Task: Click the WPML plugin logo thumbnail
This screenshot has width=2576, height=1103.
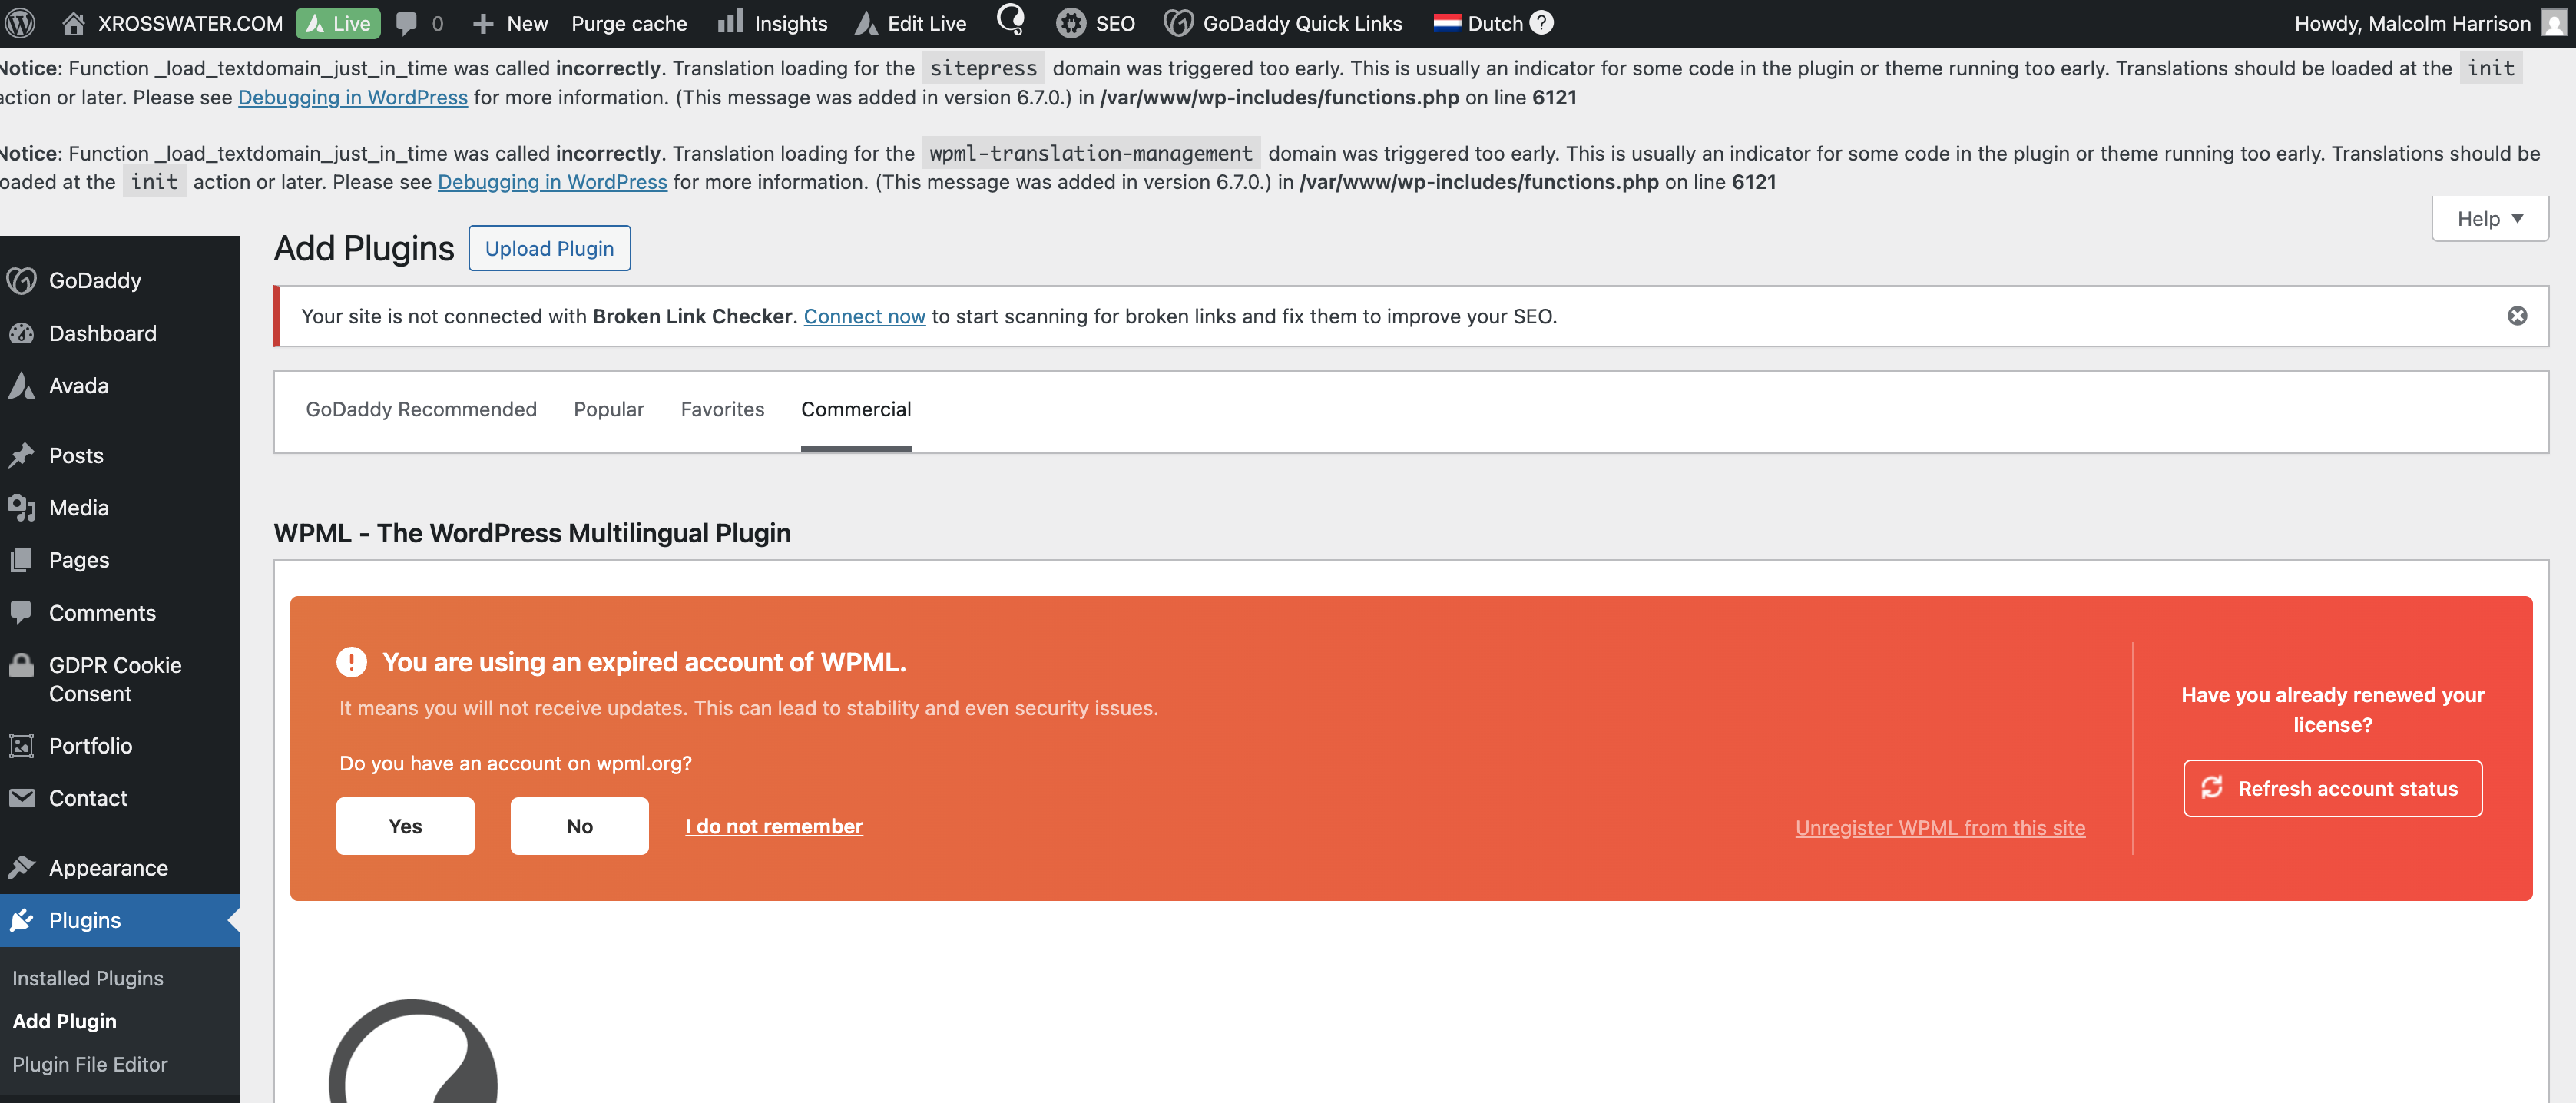Action: pos(413,1051)
